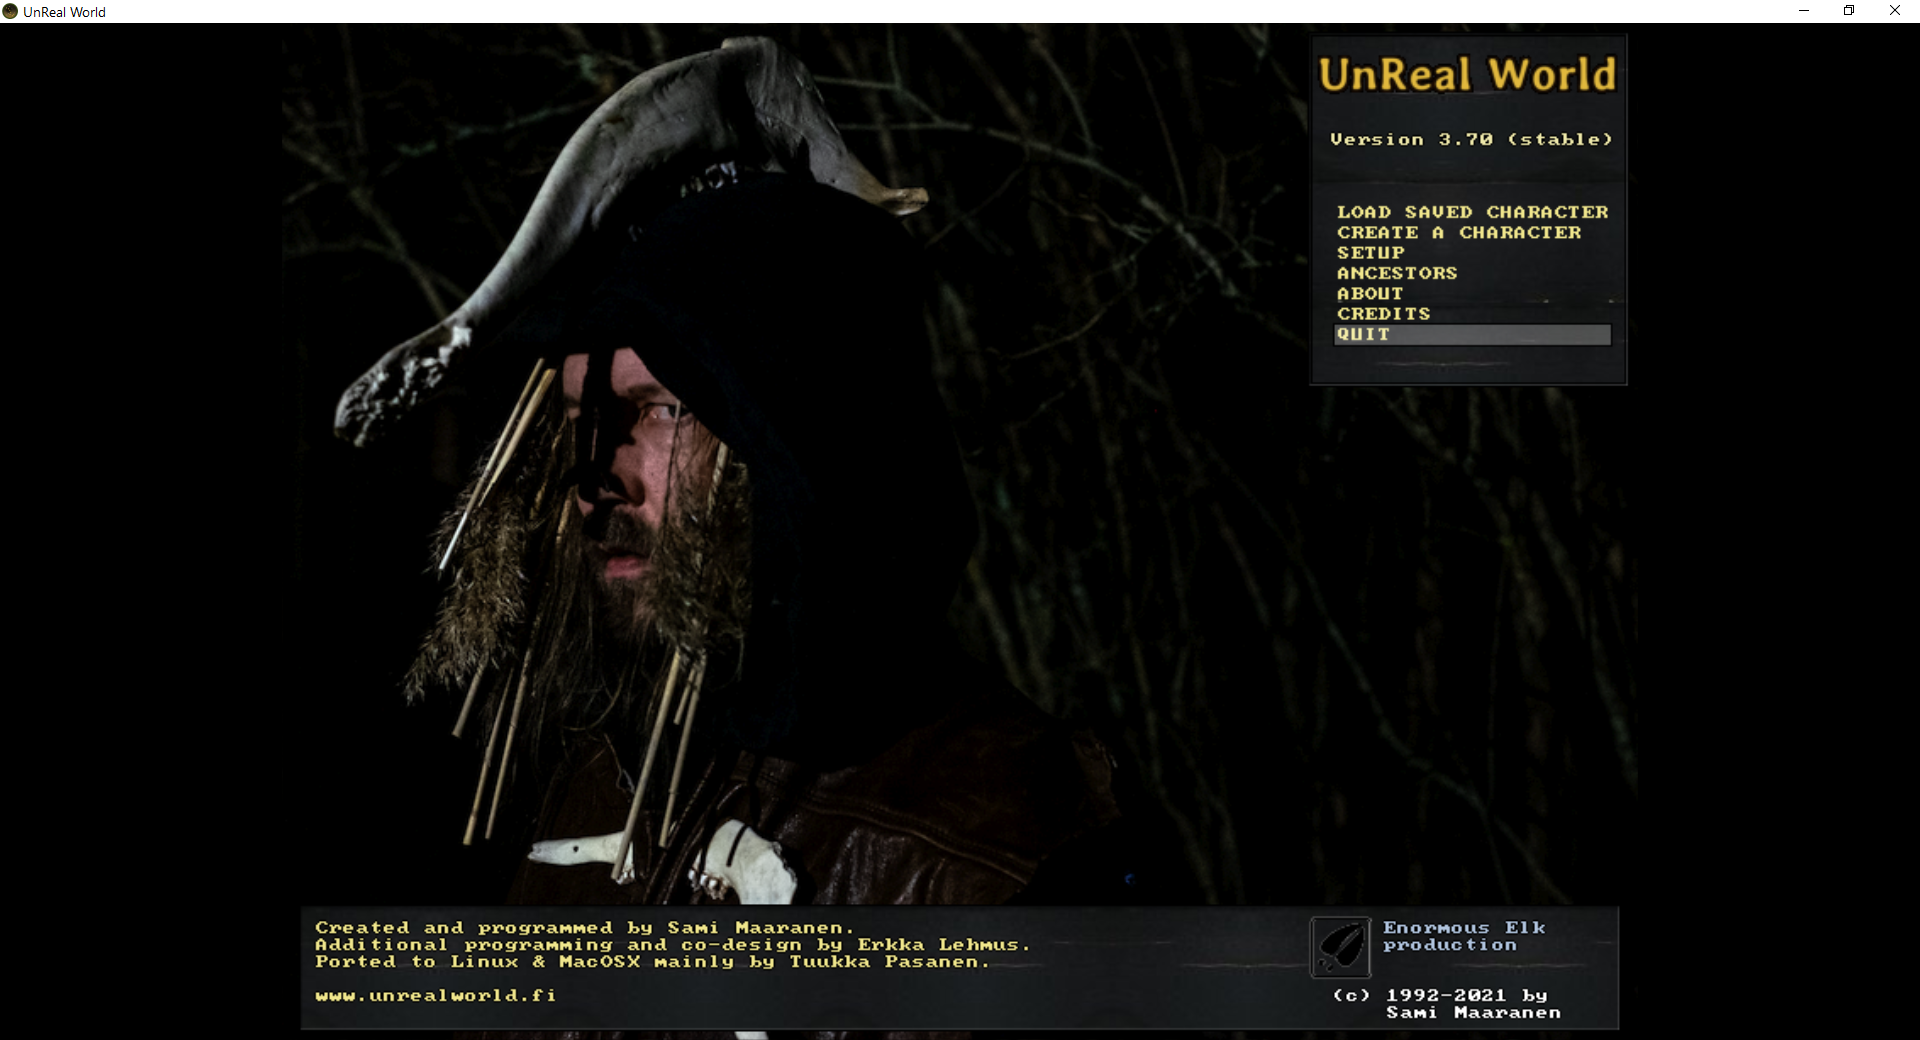This screenshot has width=1920, height=1040.
Task: Choose CREATE A CHARACTER from menu
Action: pyautogui.click(x=1459, y=233)
